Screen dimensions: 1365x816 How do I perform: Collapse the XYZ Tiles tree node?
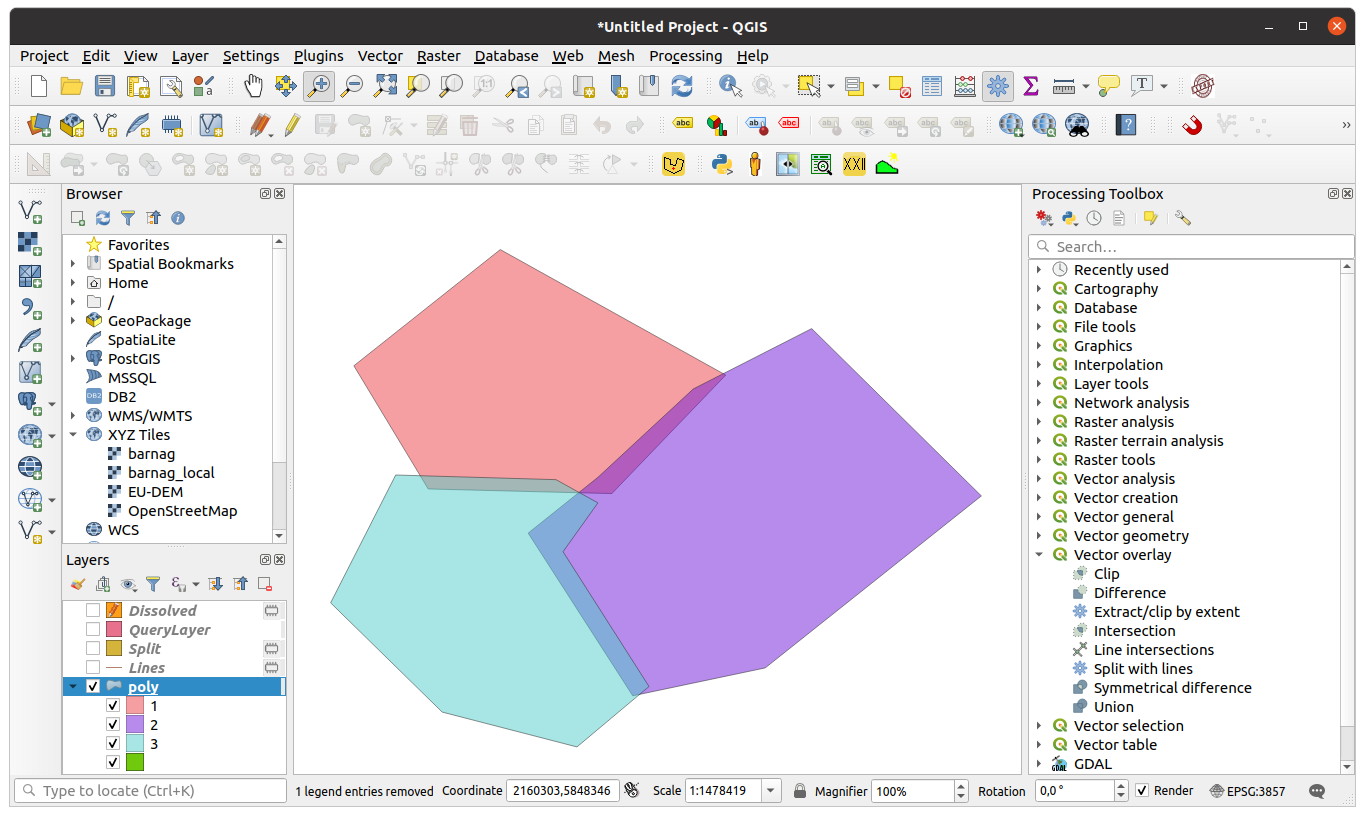point(73,434)
